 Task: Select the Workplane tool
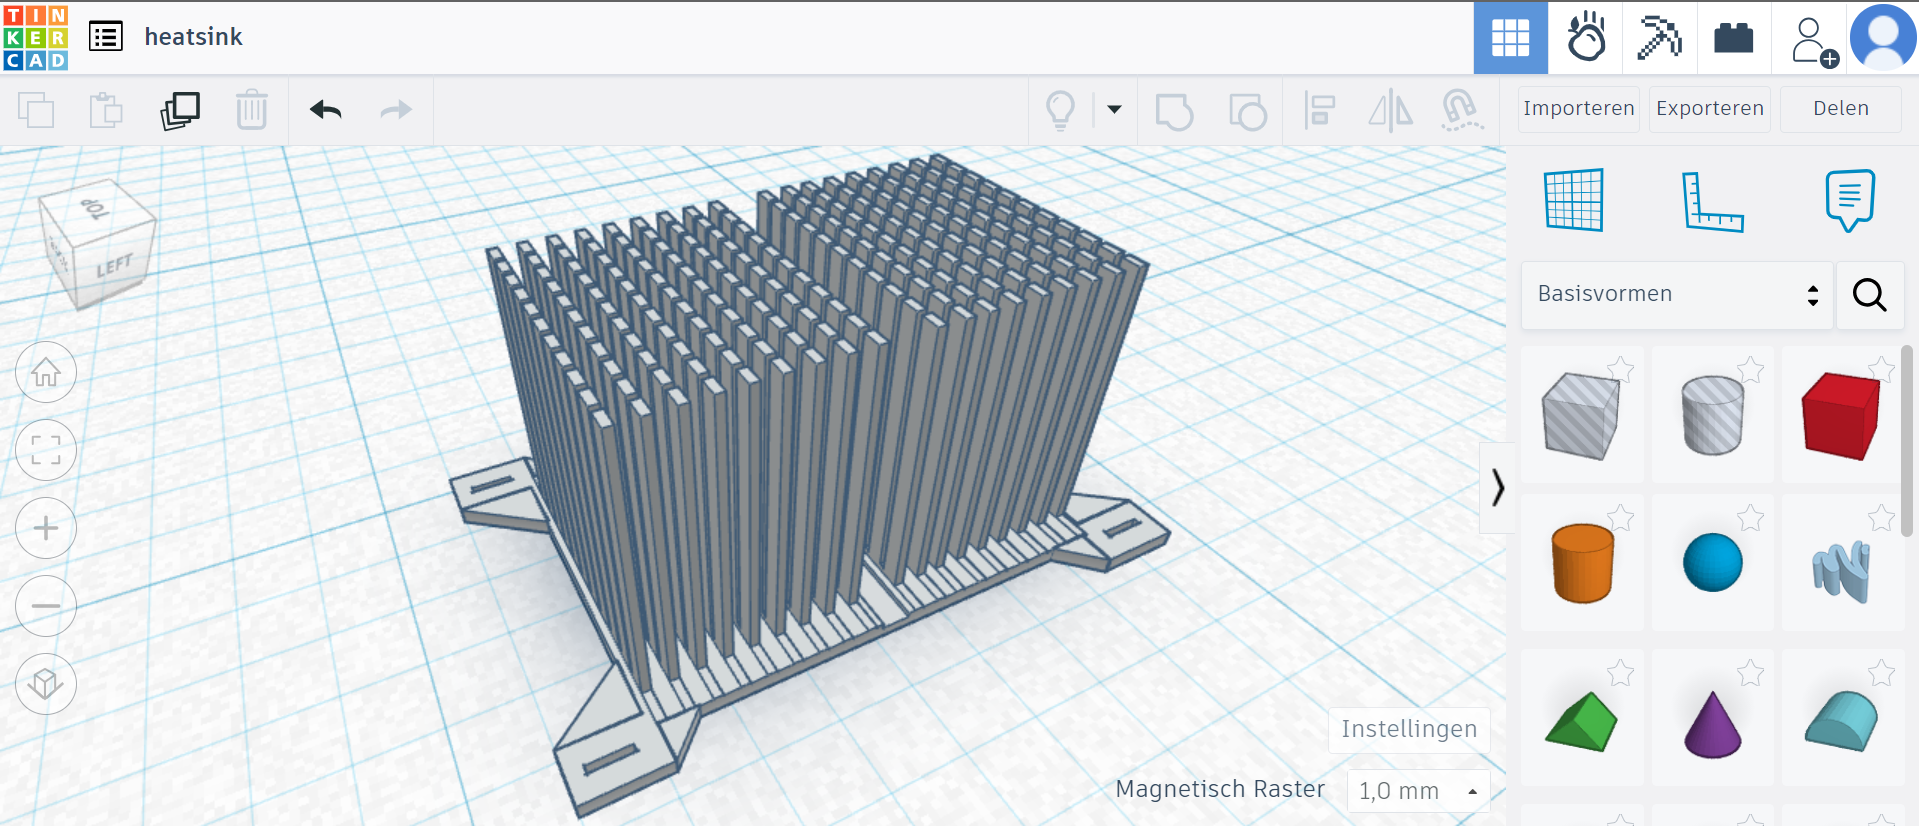click(1574, 201)
